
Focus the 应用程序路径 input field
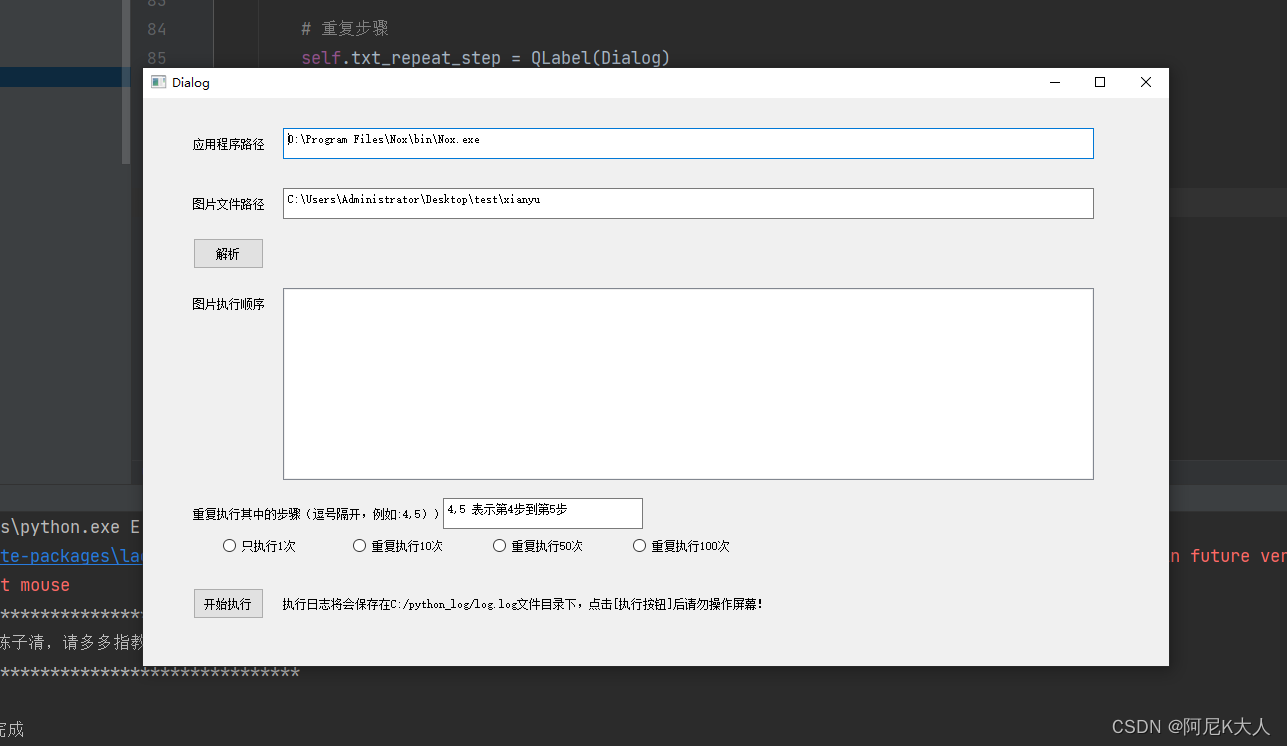point(688,143)
